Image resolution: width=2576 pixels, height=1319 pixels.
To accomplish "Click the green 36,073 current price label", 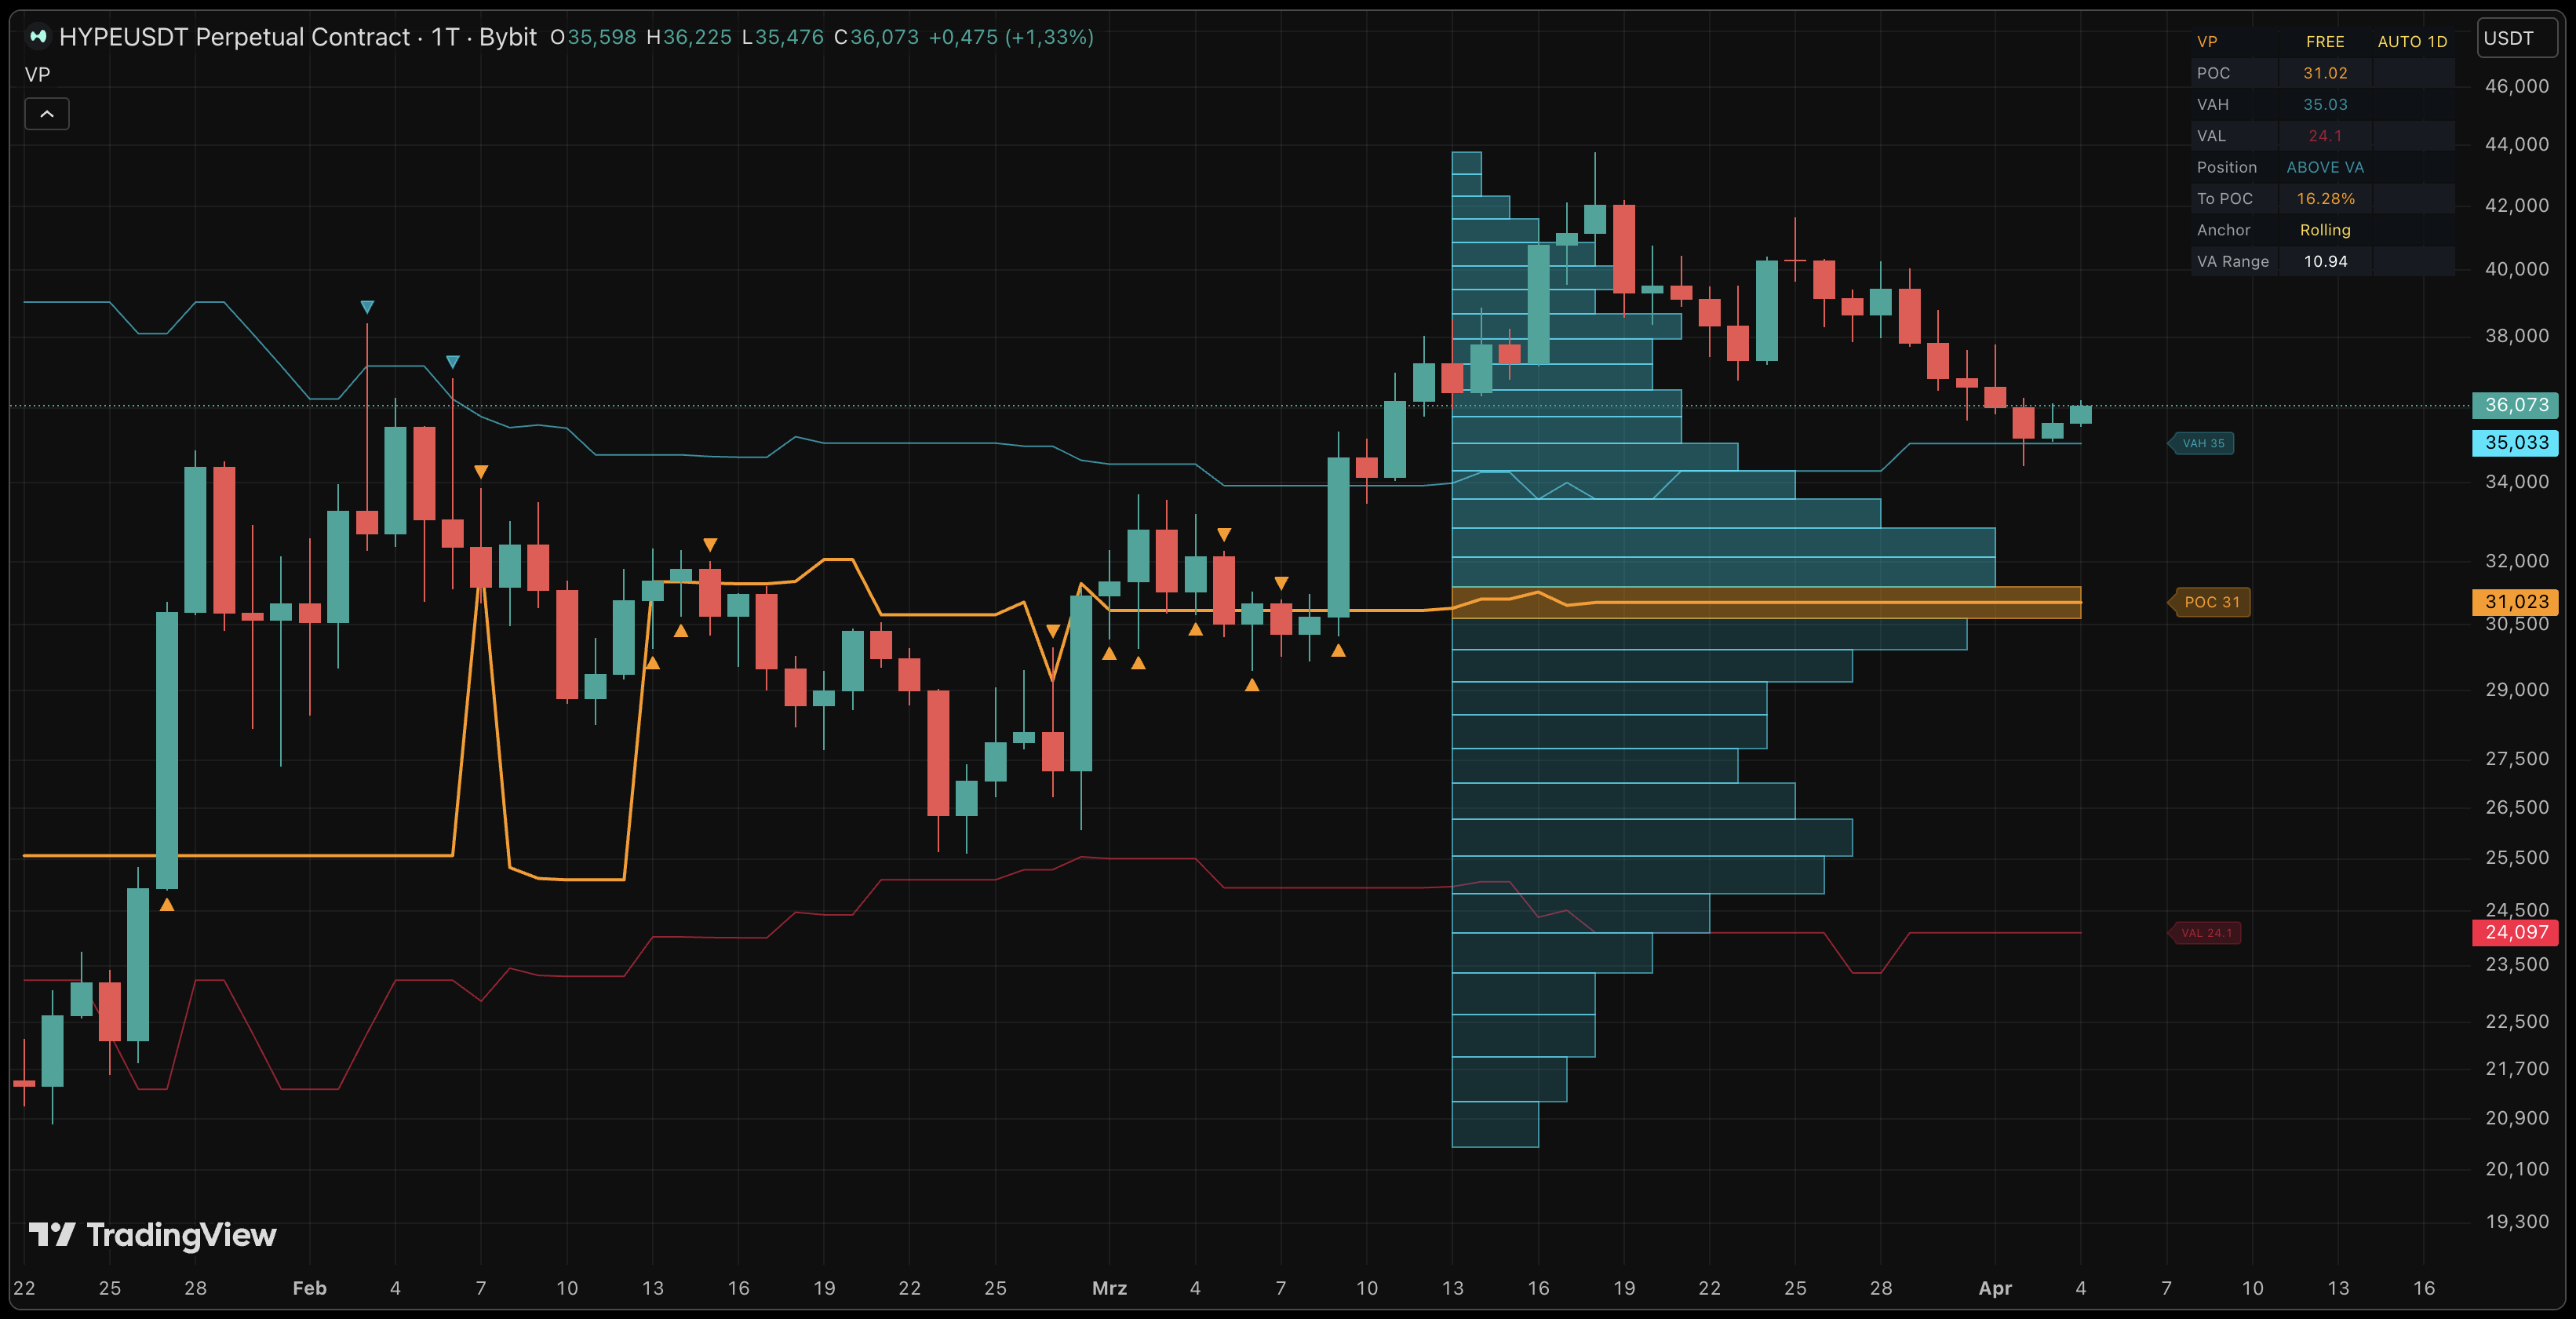I will point(2515,405).
